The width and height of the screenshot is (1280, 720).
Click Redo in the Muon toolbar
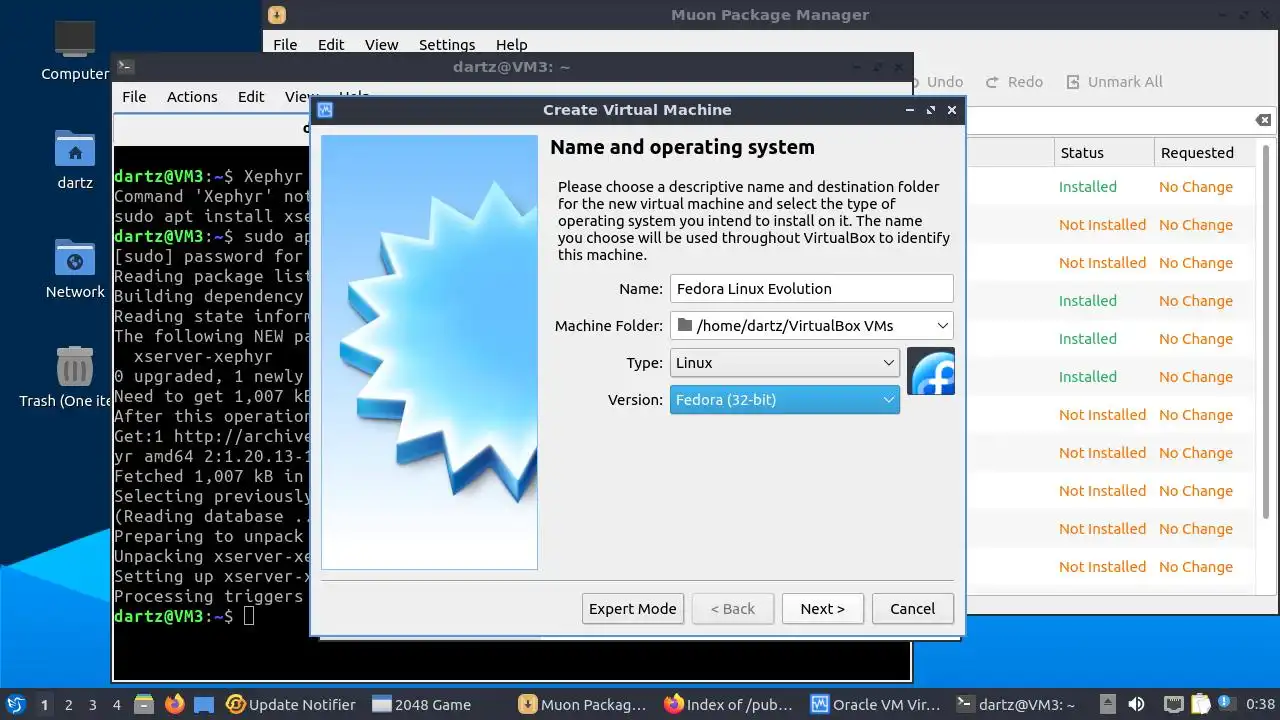(1014, 82)
